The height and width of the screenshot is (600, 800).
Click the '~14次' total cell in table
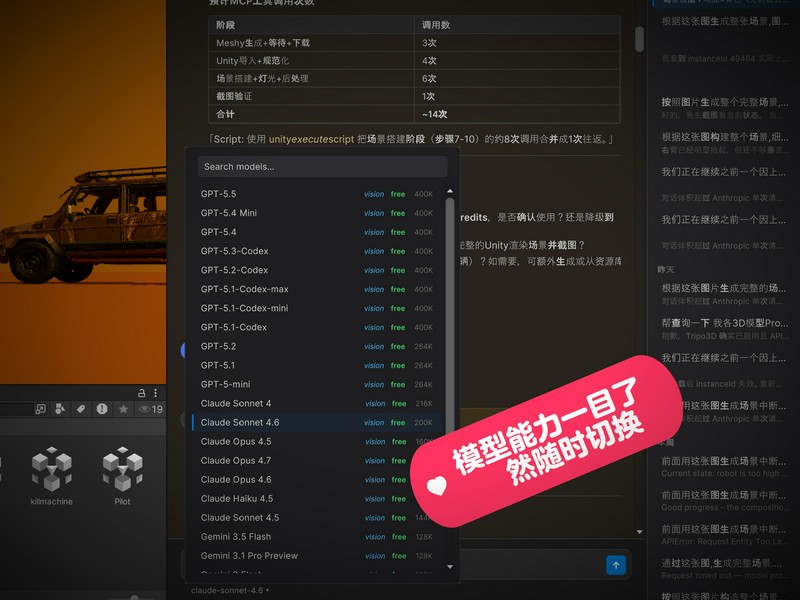click(517, 114)
